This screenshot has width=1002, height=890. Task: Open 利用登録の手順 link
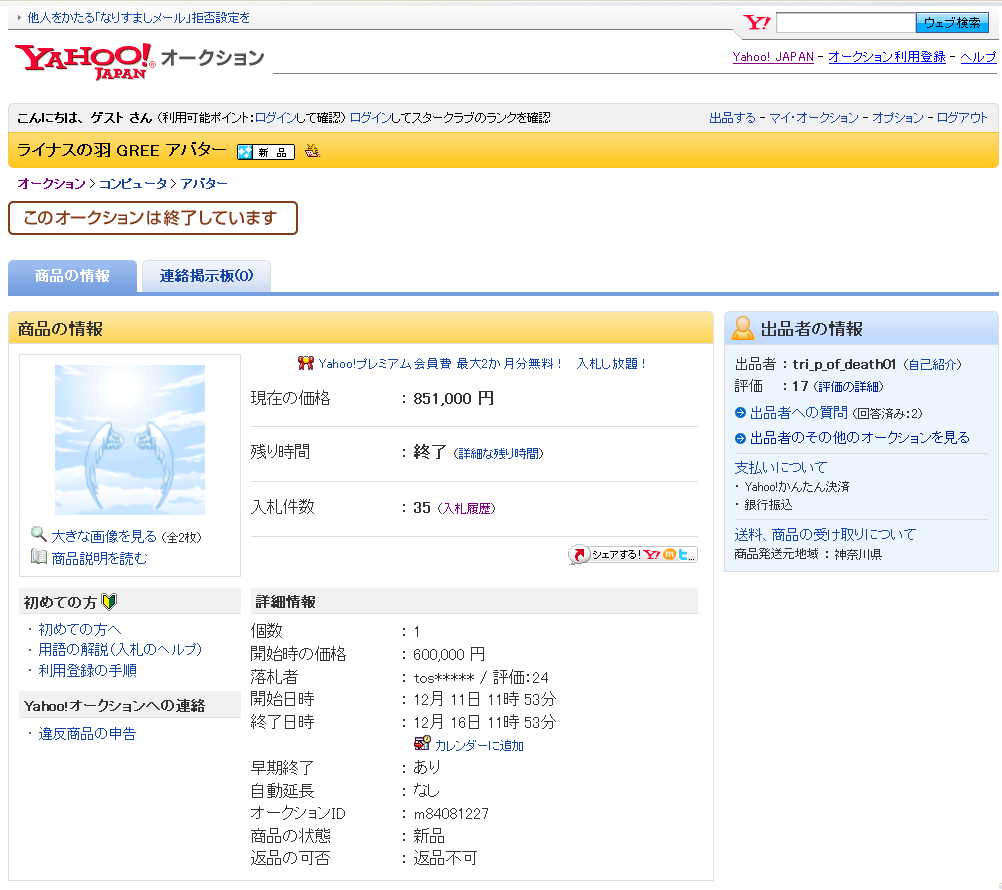pyautogui.click(x=88, y=671)
